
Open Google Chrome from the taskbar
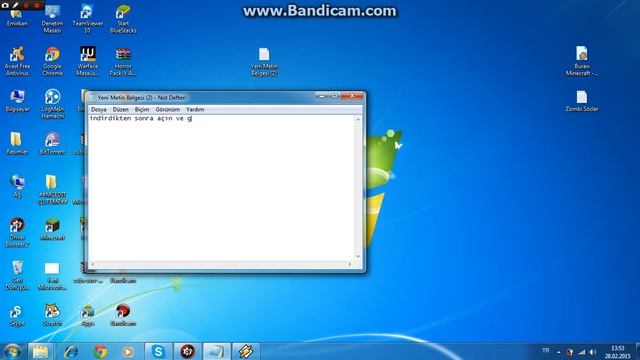click(100, 351)
